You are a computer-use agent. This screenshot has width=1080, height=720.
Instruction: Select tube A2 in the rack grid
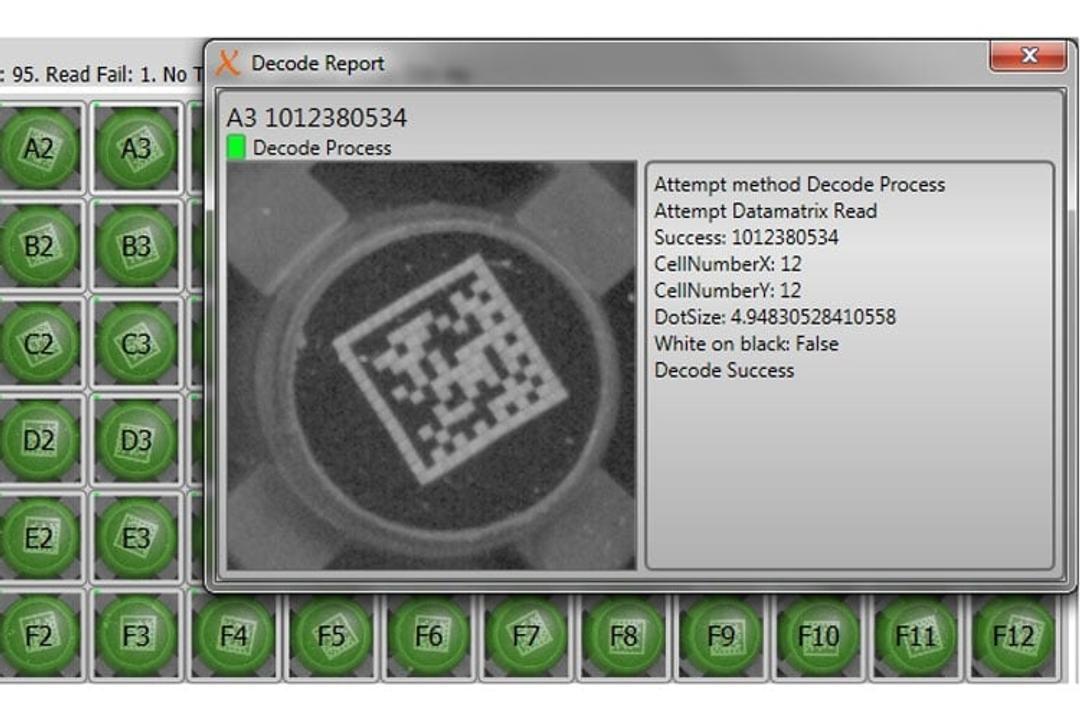39,148
